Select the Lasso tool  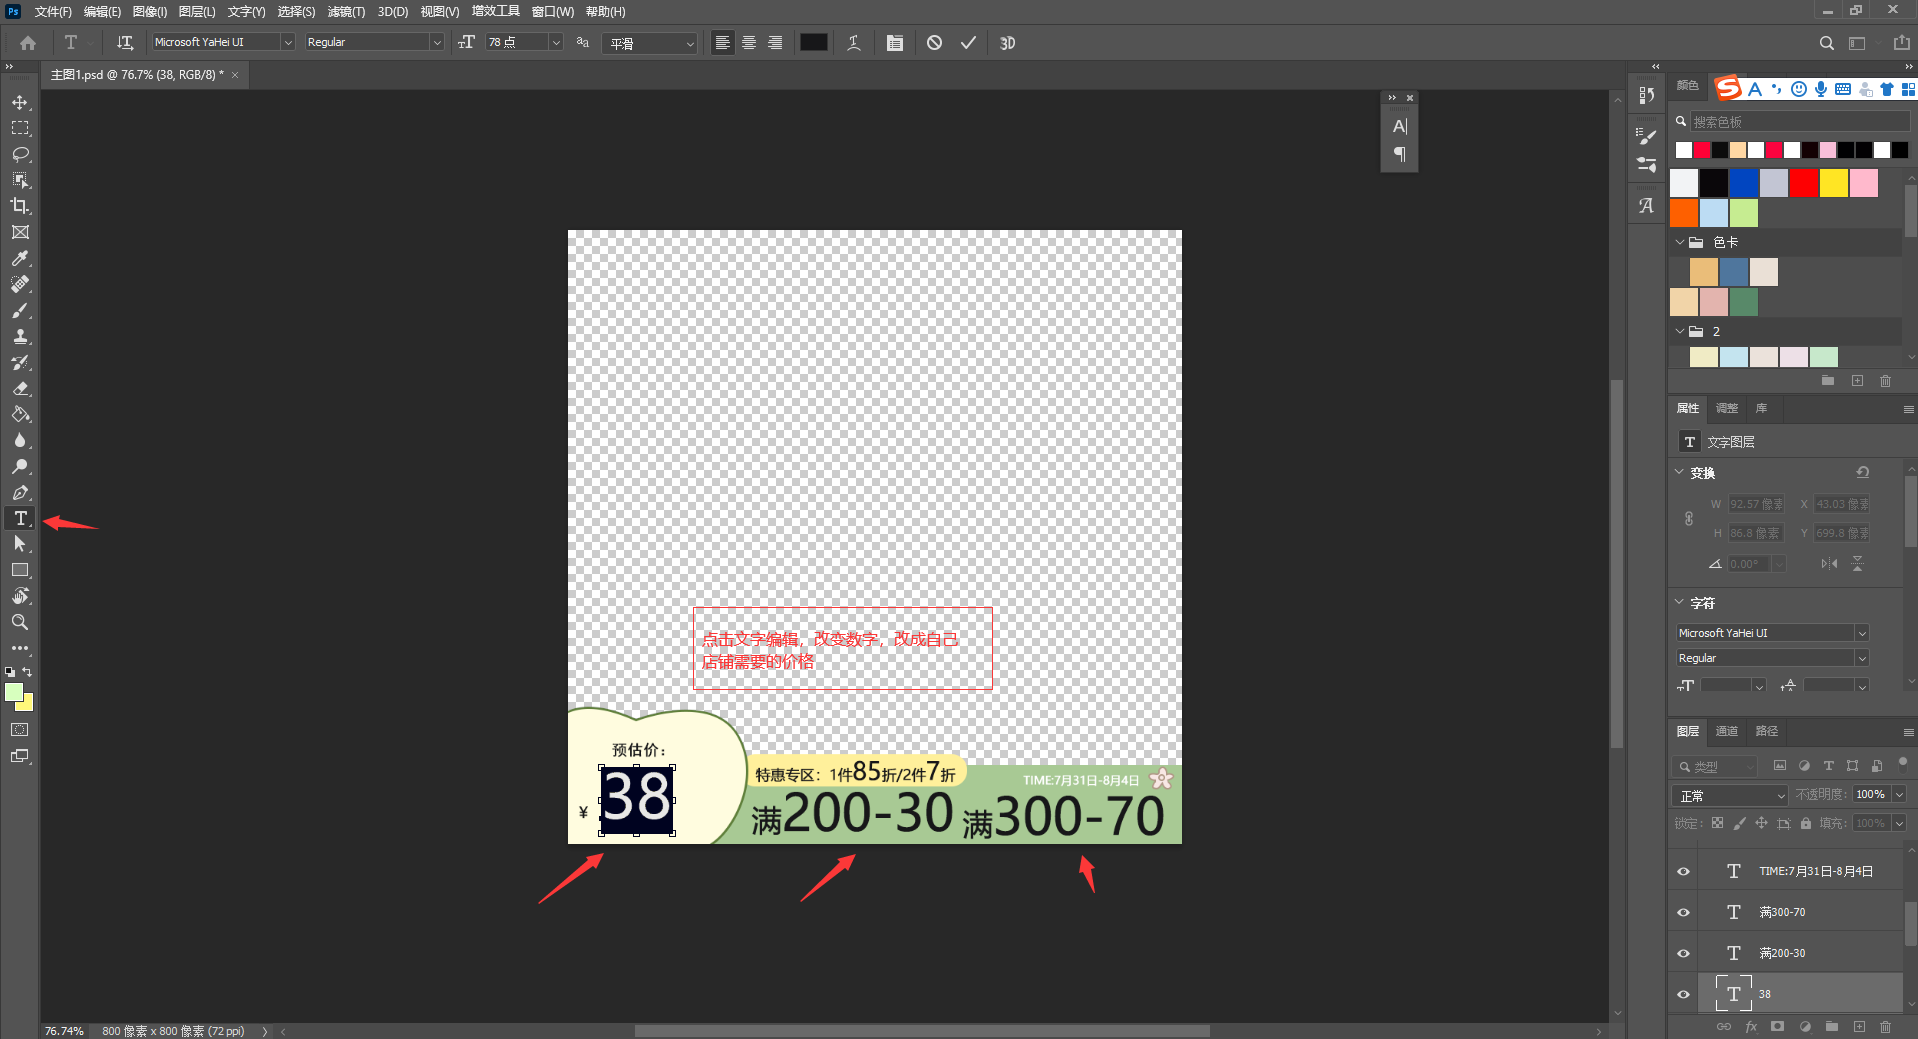click(x=20, y=154)
